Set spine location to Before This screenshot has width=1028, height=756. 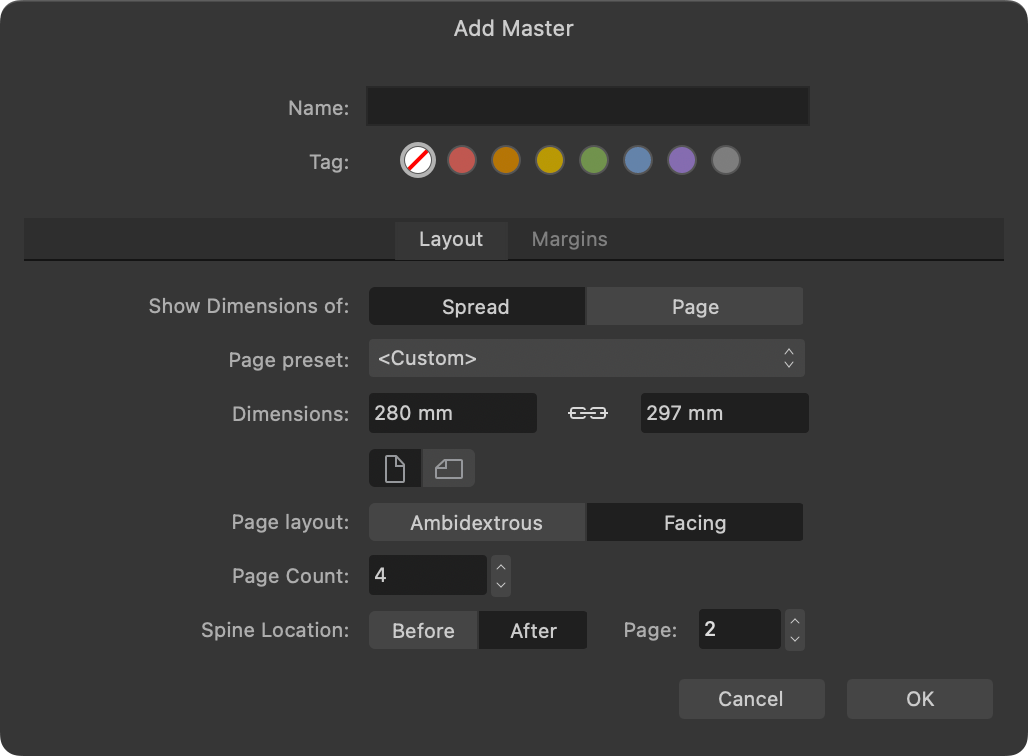424,630
